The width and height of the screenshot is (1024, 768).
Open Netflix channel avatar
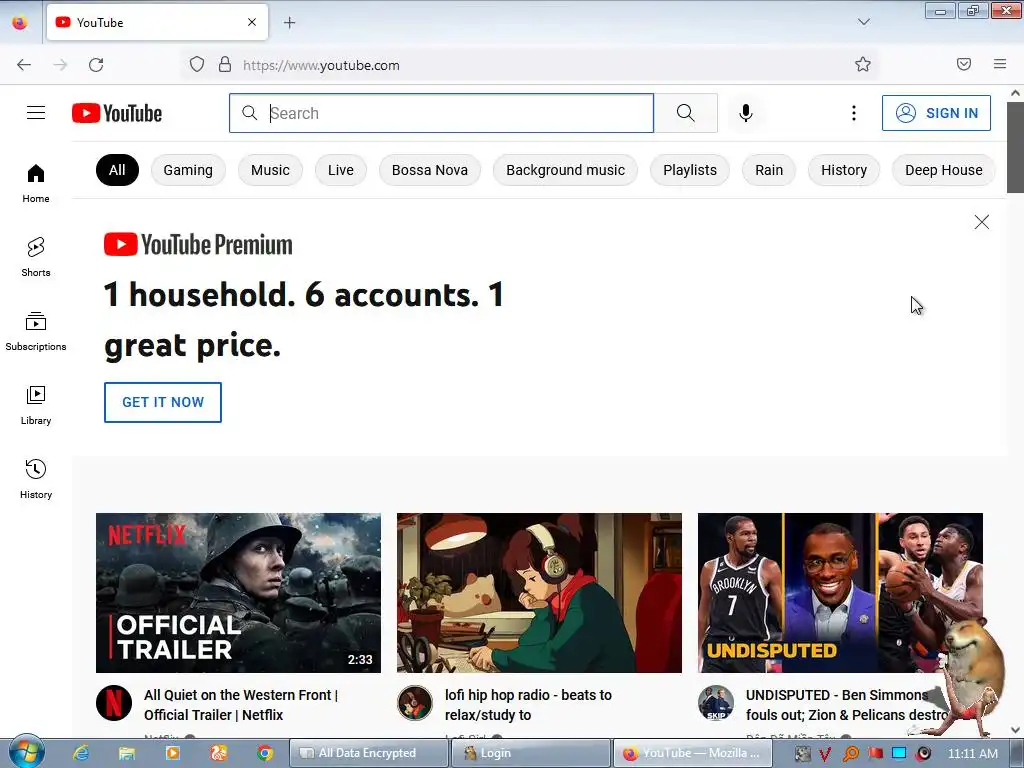[x=114, y=703]
